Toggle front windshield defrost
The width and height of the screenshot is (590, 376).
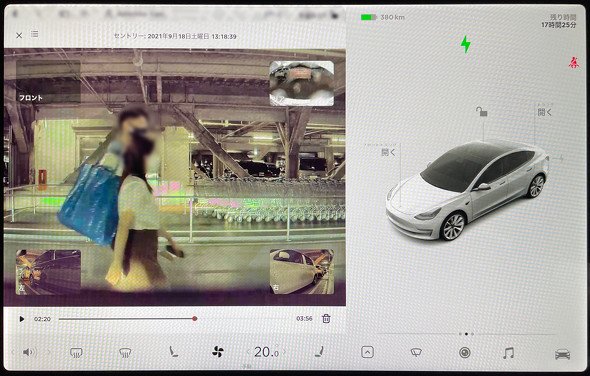tap(76, 353)
